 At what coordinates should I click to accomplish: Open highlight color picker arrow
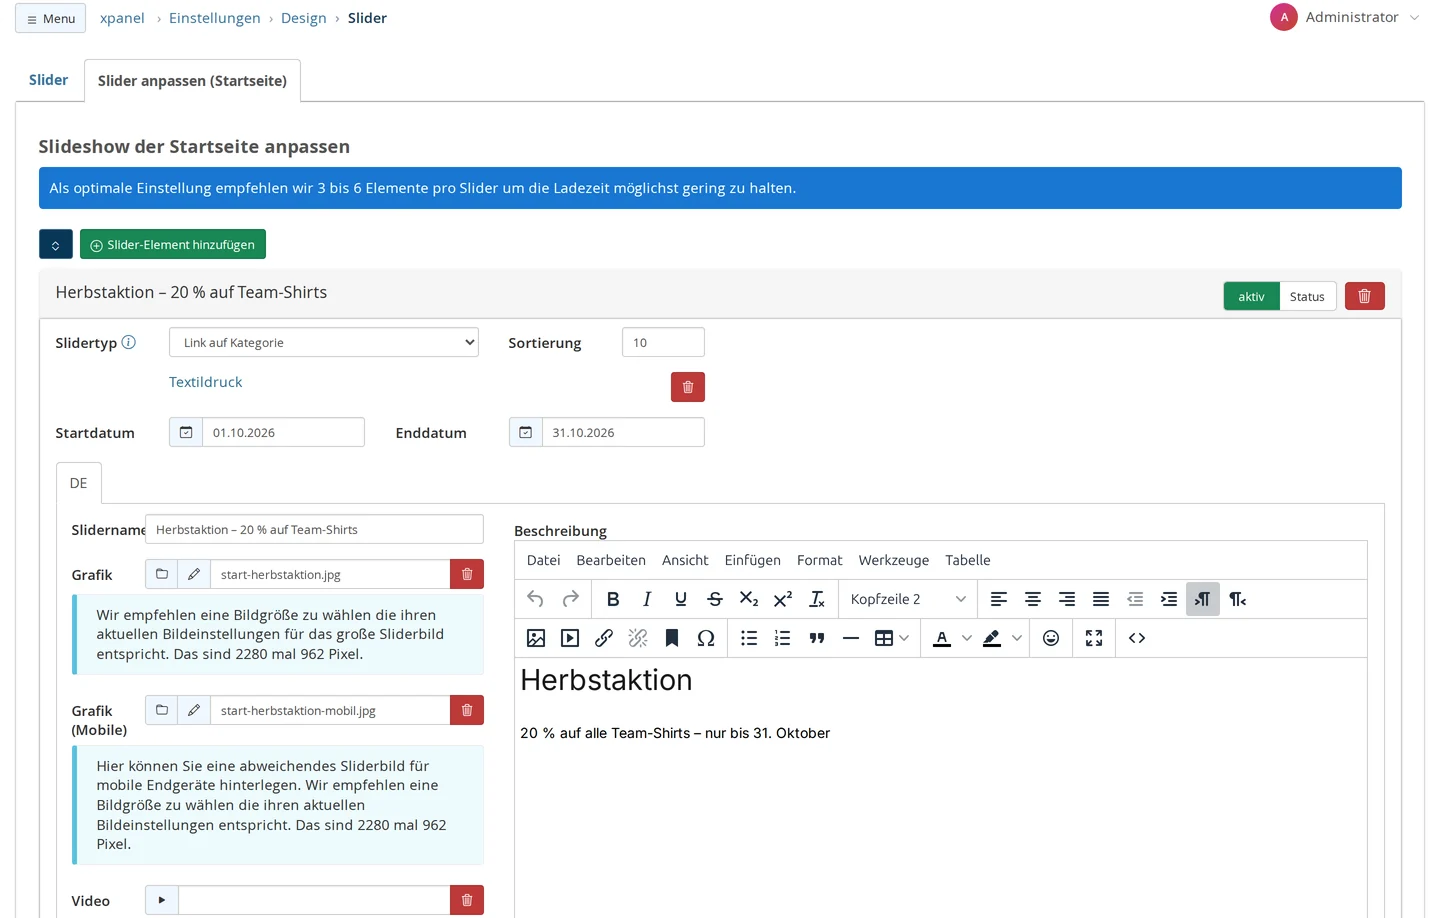click(x=1017, y=638)
